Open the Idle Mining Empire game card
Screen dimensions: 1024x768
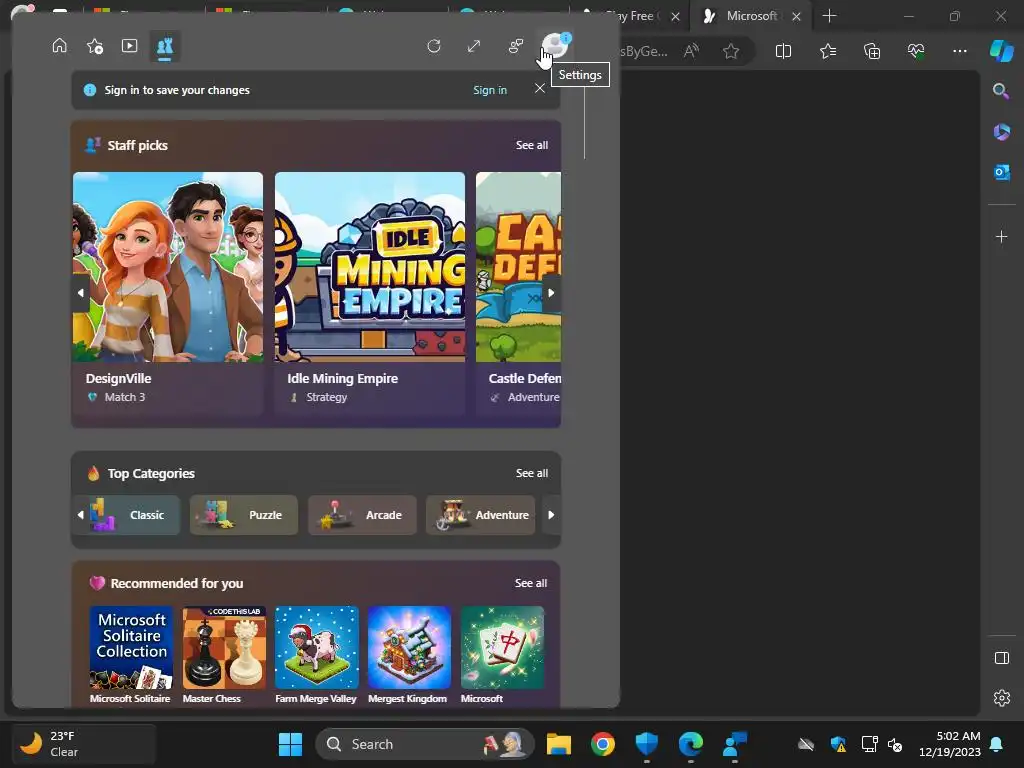[370, 293]
